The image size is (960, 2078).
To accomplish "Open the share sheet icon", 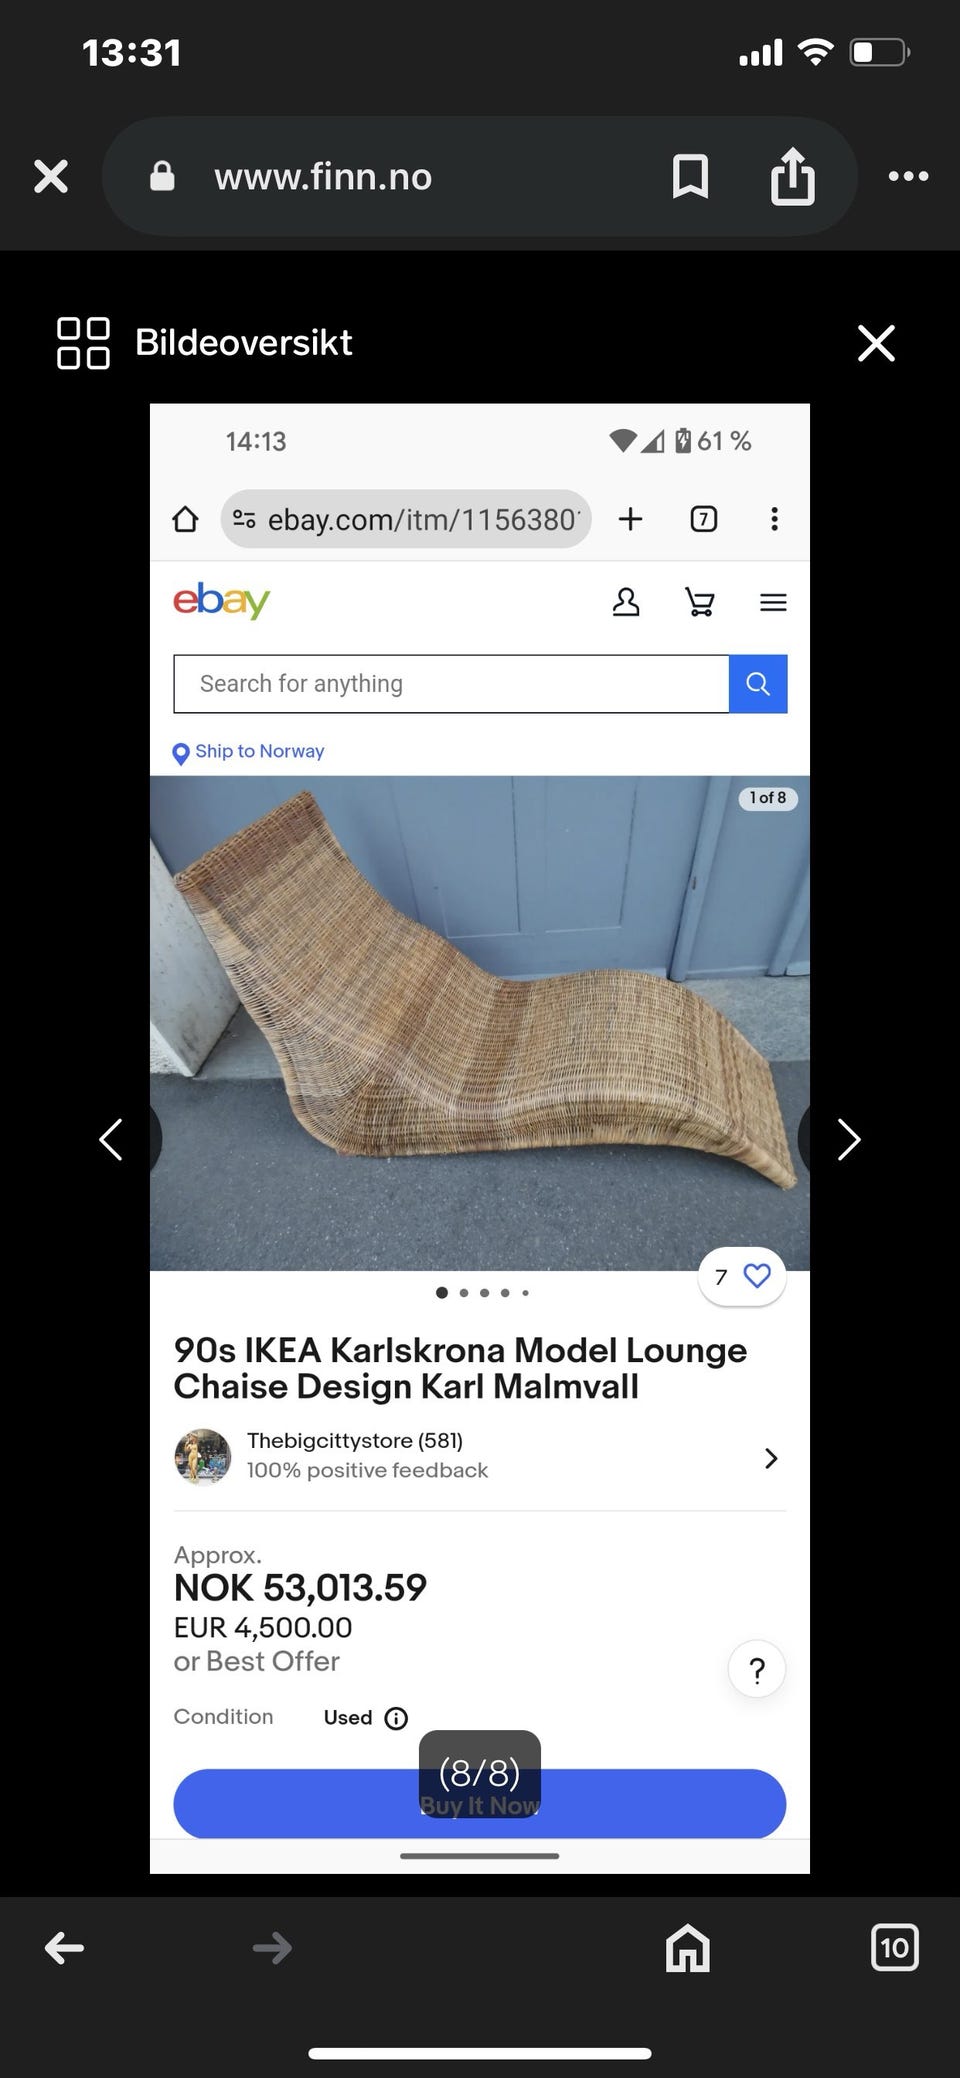I will pyautogui.click(x=792, y=177).
